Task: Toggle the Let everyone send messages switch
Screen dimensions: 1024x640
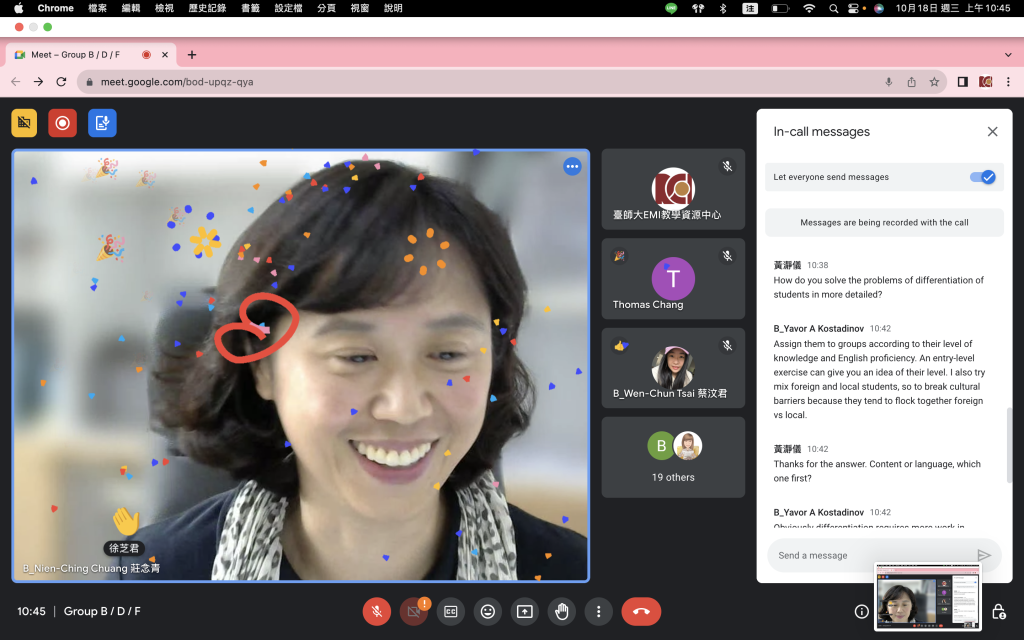Action: [x=982, y=177]
